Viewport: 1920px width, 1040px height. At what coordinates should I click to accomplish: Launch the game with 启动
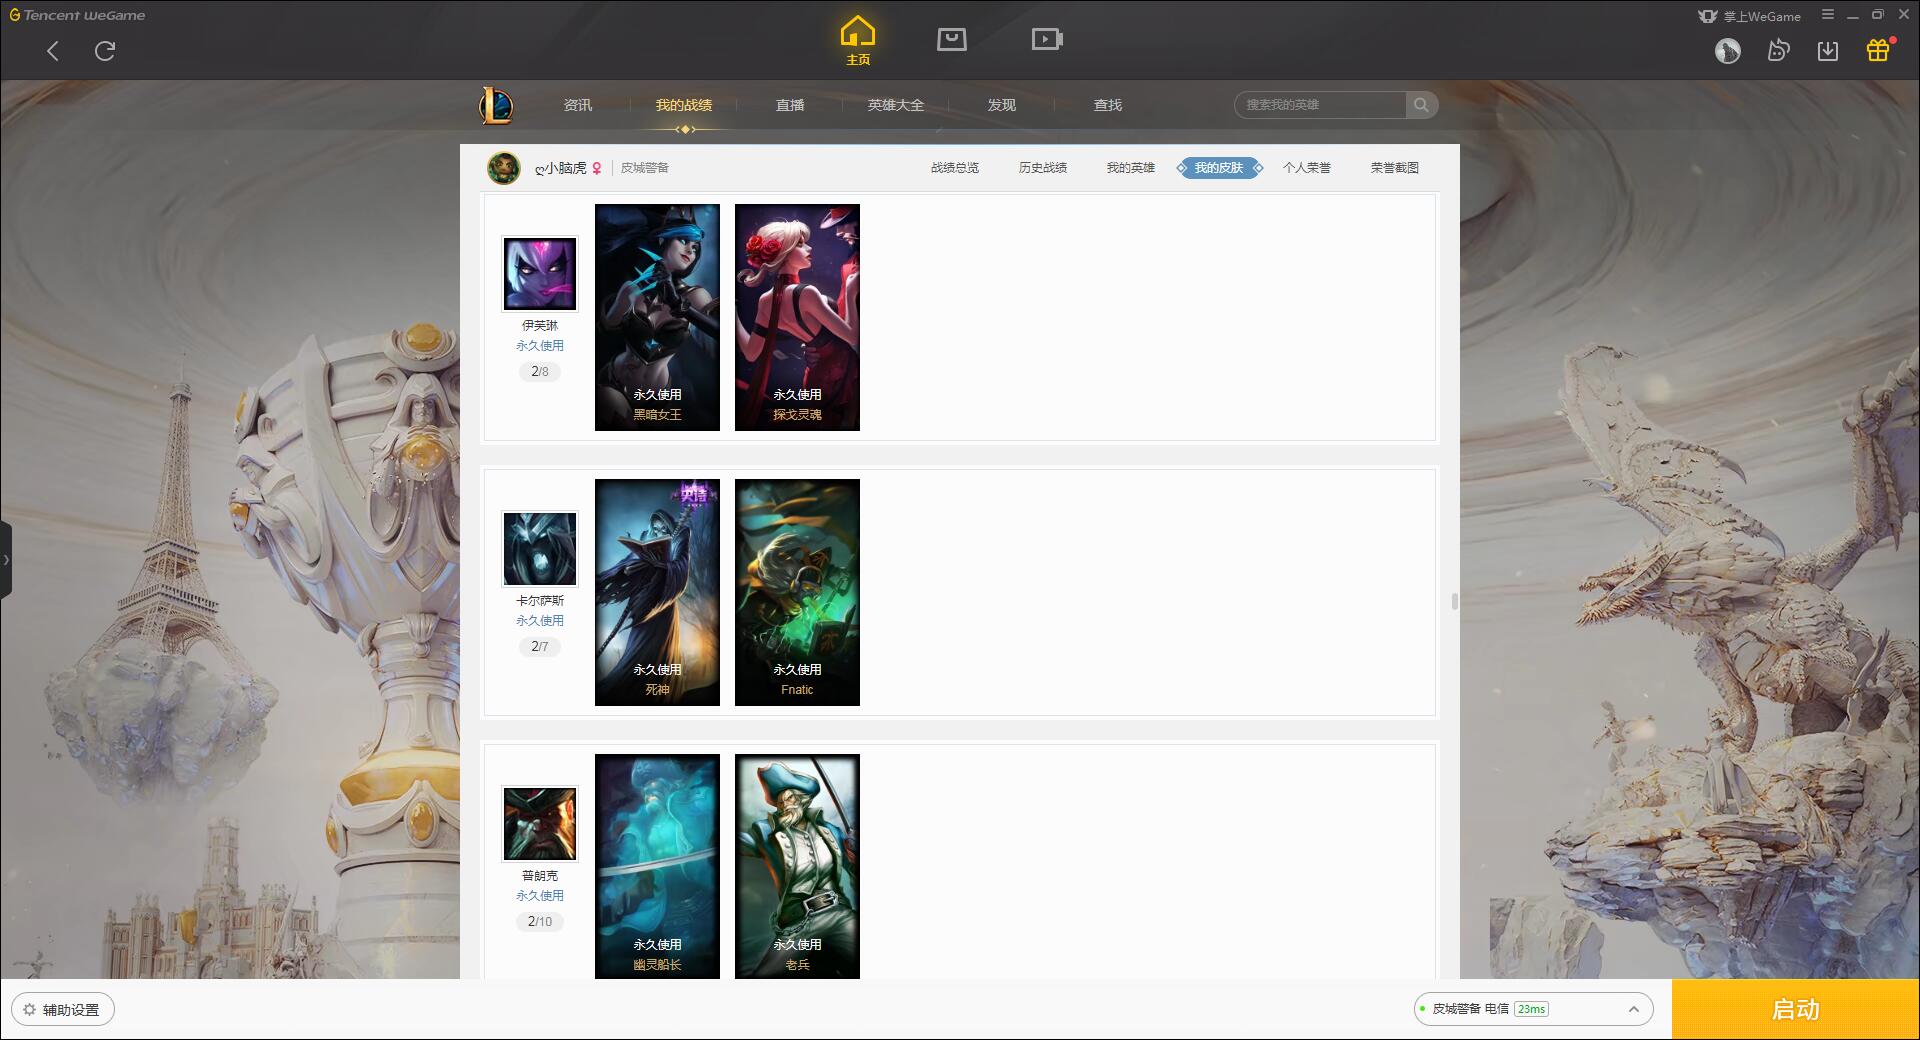(1796, 1009)
